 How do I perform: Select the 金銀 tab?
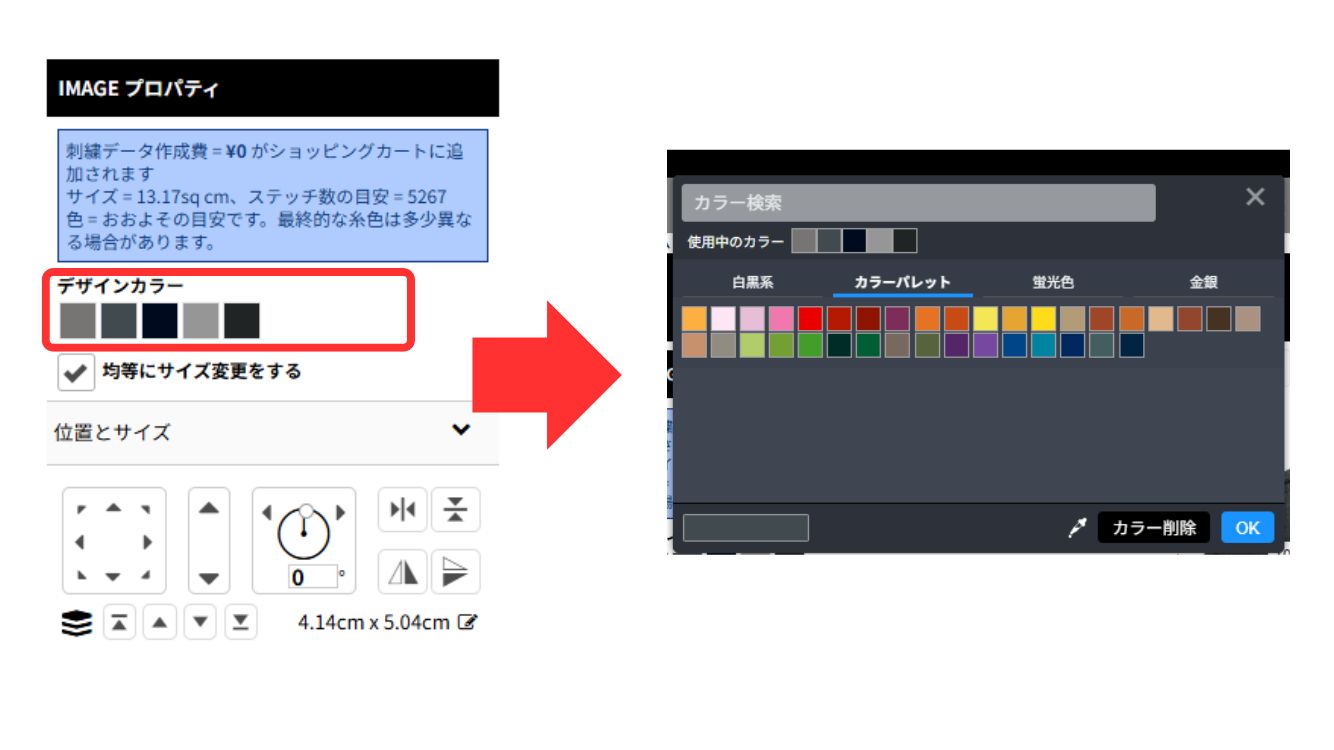[x=1203, y=283]
